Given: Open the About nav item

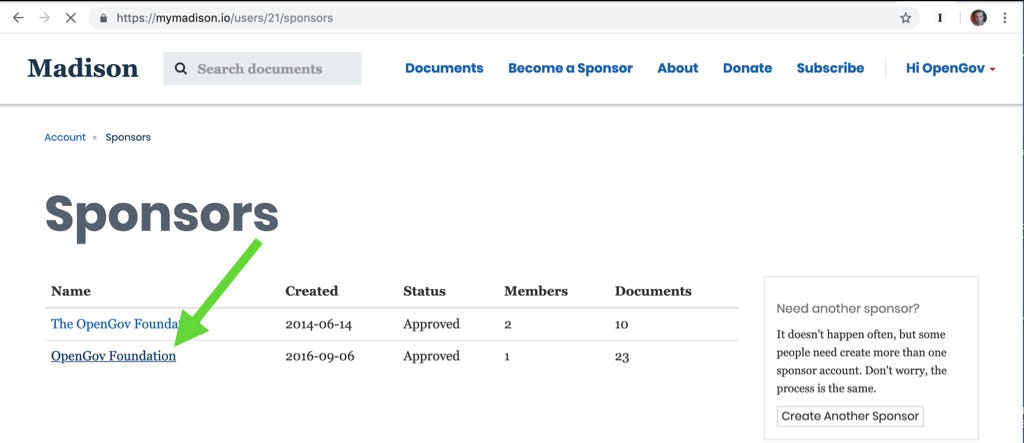Looking at the screenshot, I should click(678, 68).
